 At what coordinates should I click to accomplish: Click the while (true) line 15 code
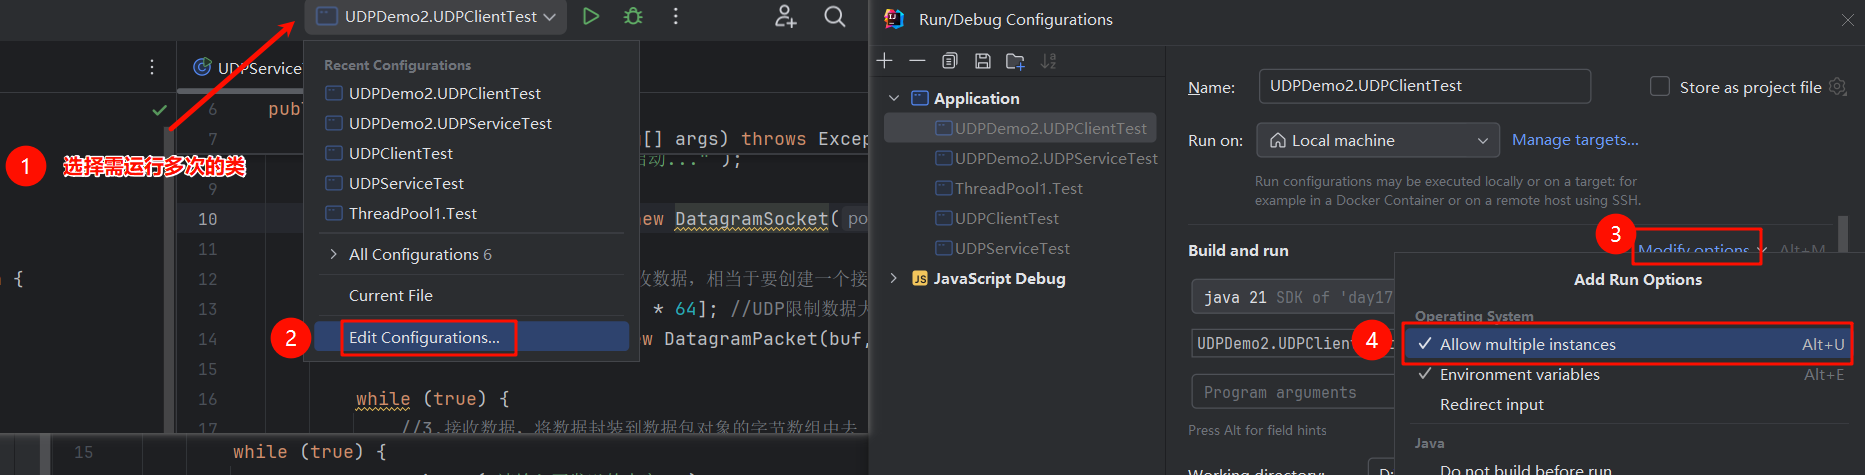tap(309, 452)
